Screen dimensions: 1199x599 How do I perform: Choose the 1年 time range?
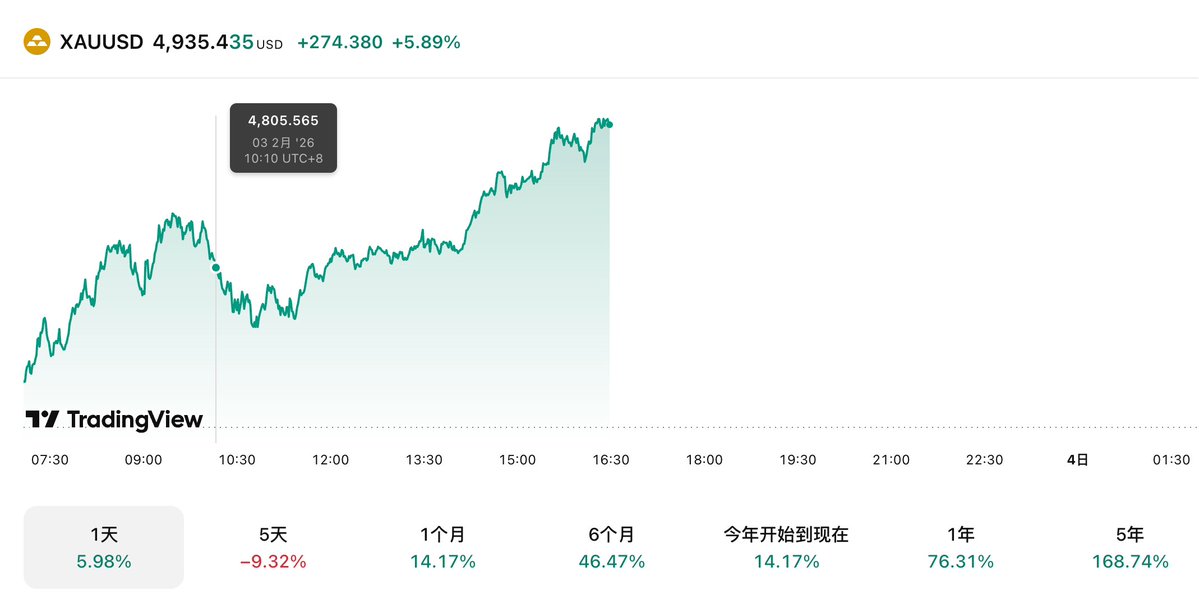pos(960,547)
